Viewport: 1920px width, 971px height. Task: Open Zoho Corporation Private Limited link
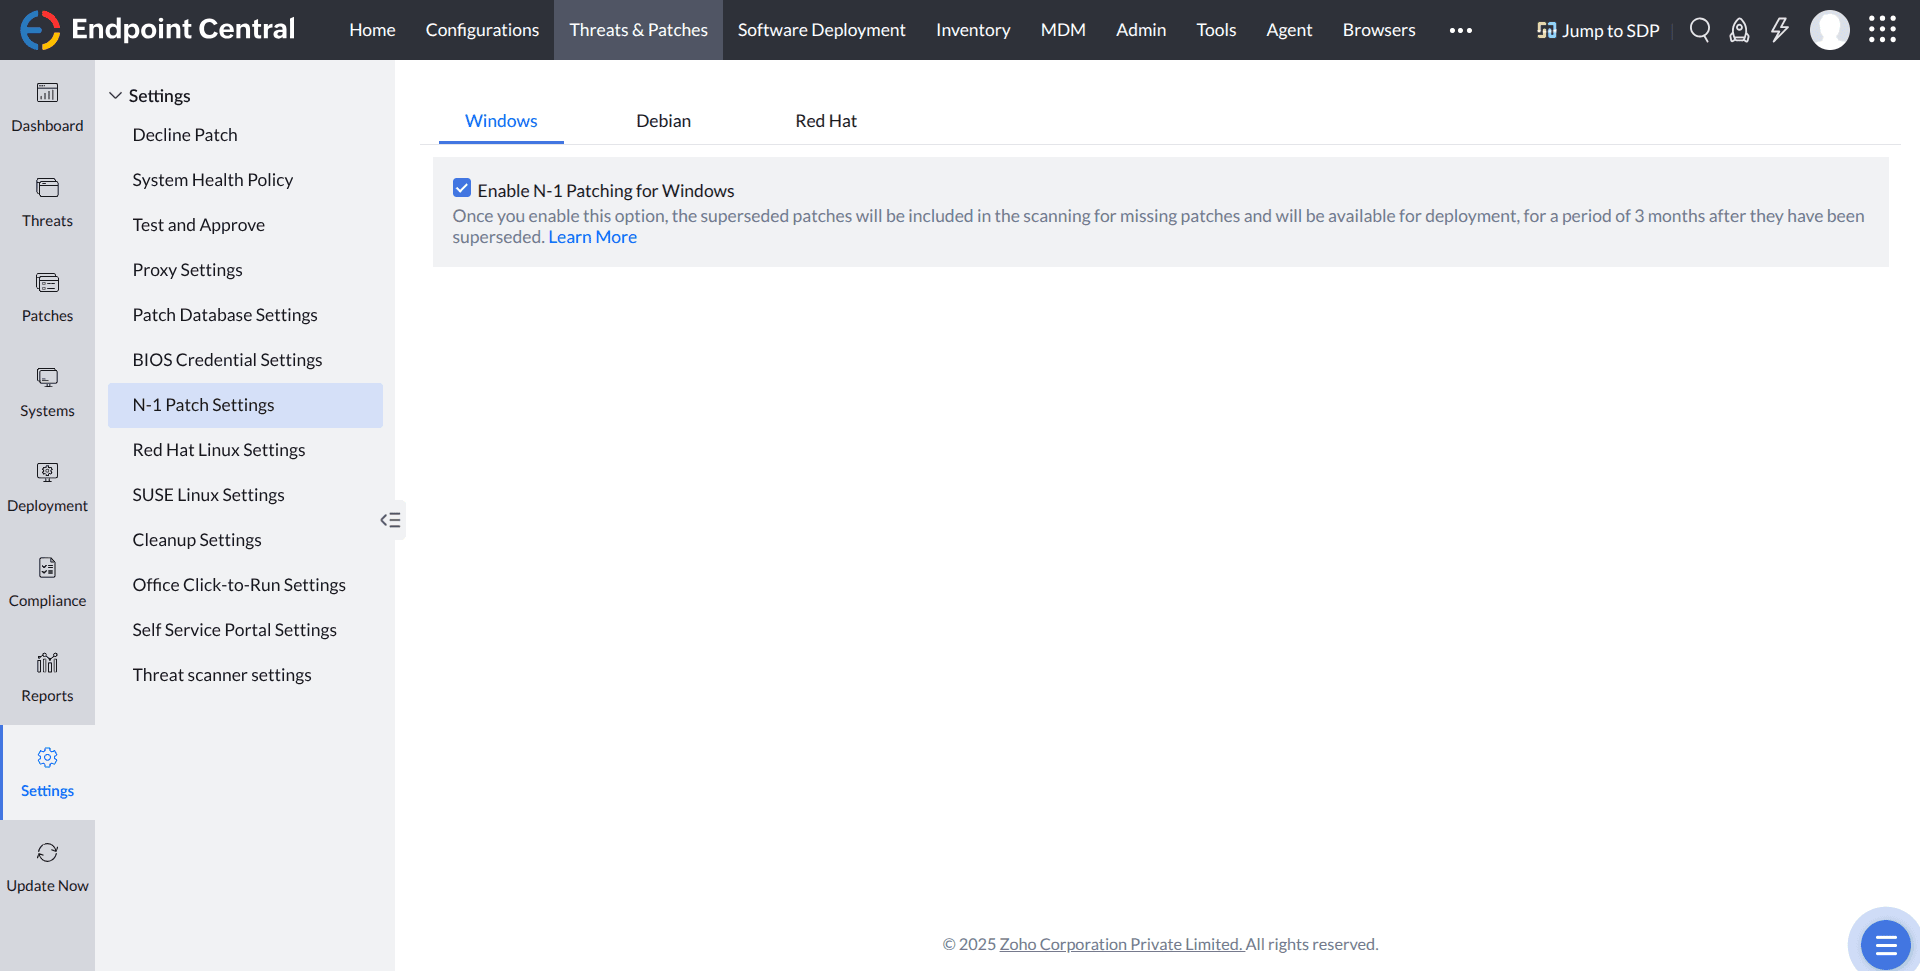coord(1121,944)
